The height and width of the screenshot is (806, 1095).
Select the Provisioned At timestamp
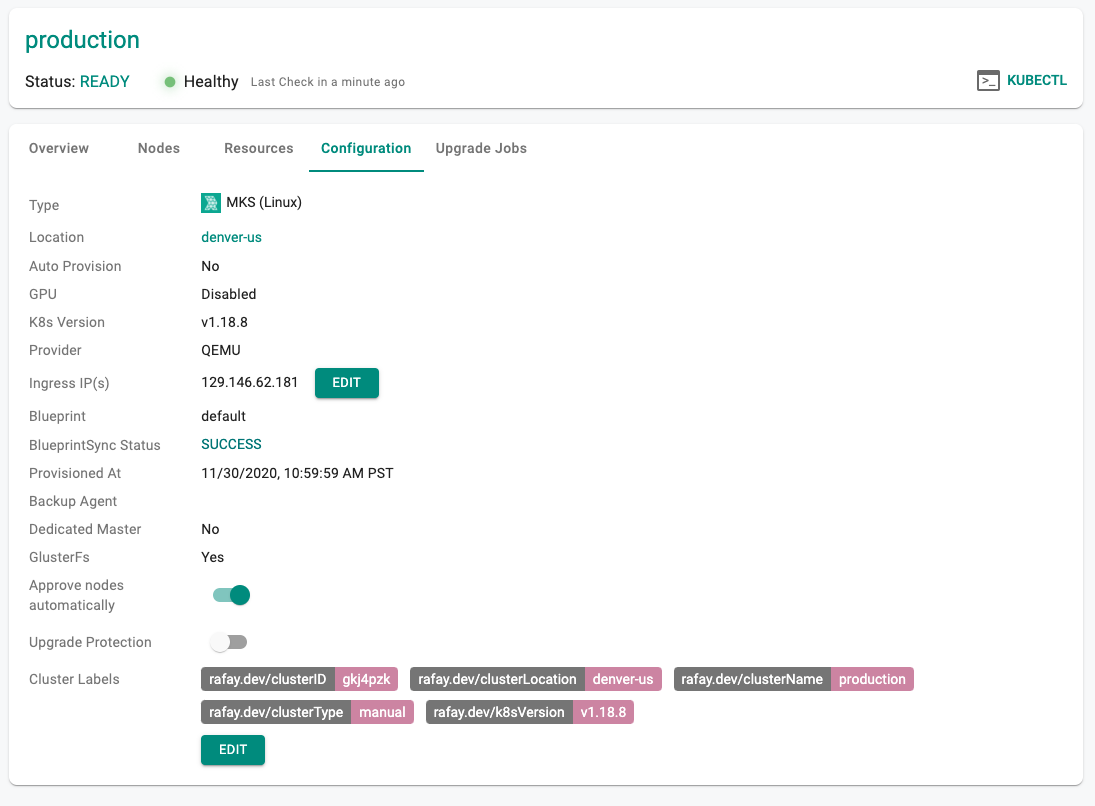tap(297, 474)
